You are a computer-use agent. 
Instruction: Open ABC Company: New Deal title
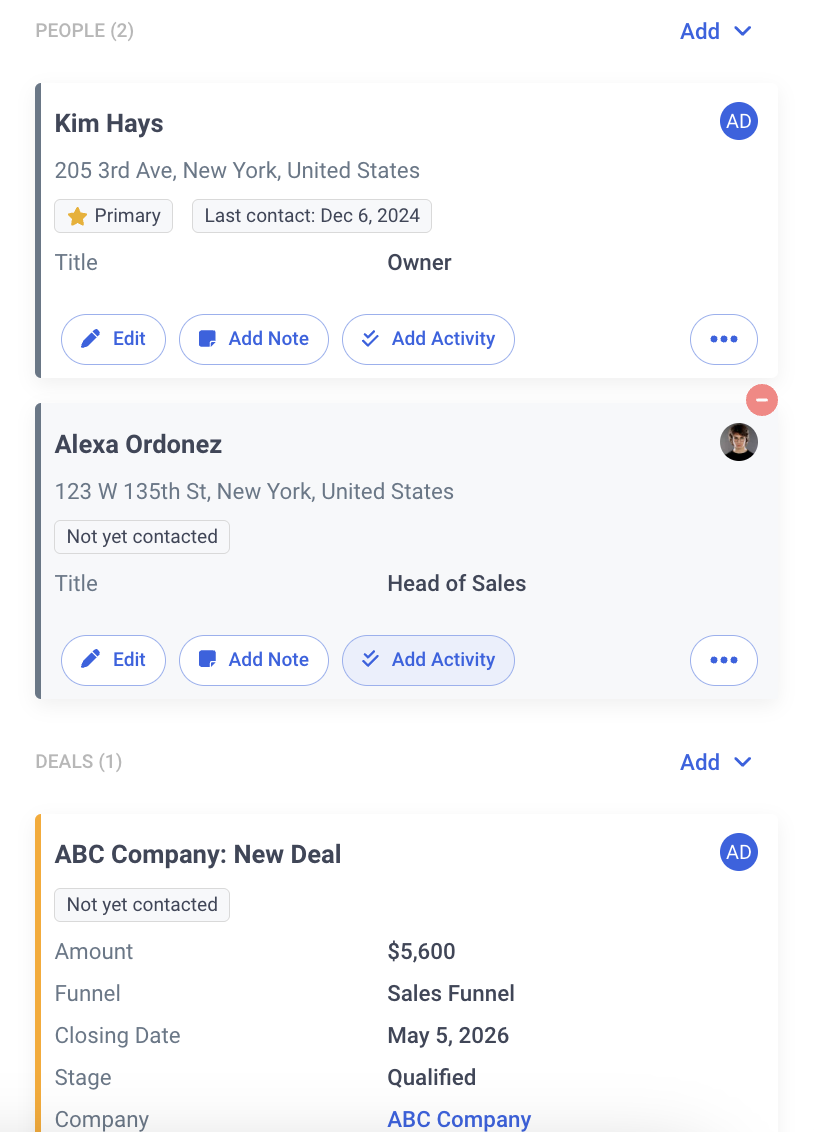coord(198,855)
